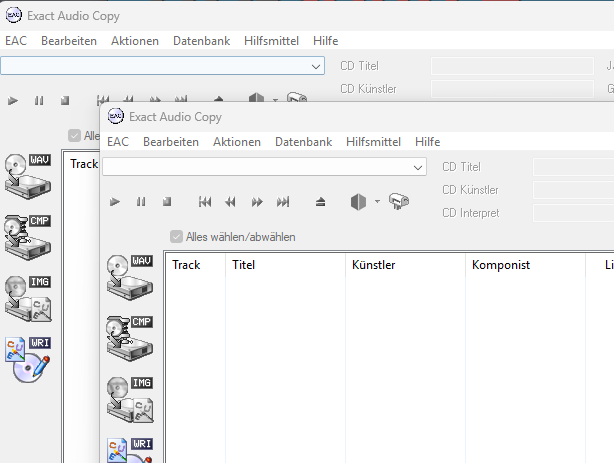Click the Titel column header in front window
The width and height of the screenshot is (614, 463).
click(285, 265)
